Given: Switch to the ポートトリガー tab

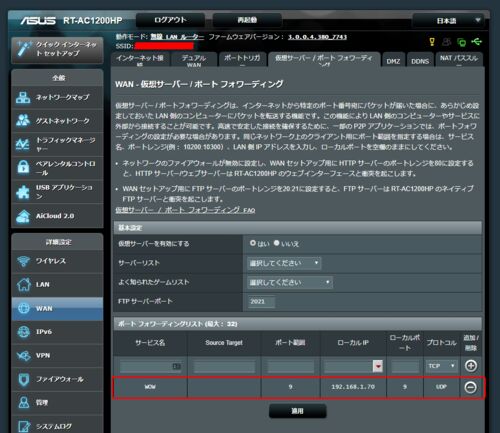Looking at the screenshot, I should (242, 60).
